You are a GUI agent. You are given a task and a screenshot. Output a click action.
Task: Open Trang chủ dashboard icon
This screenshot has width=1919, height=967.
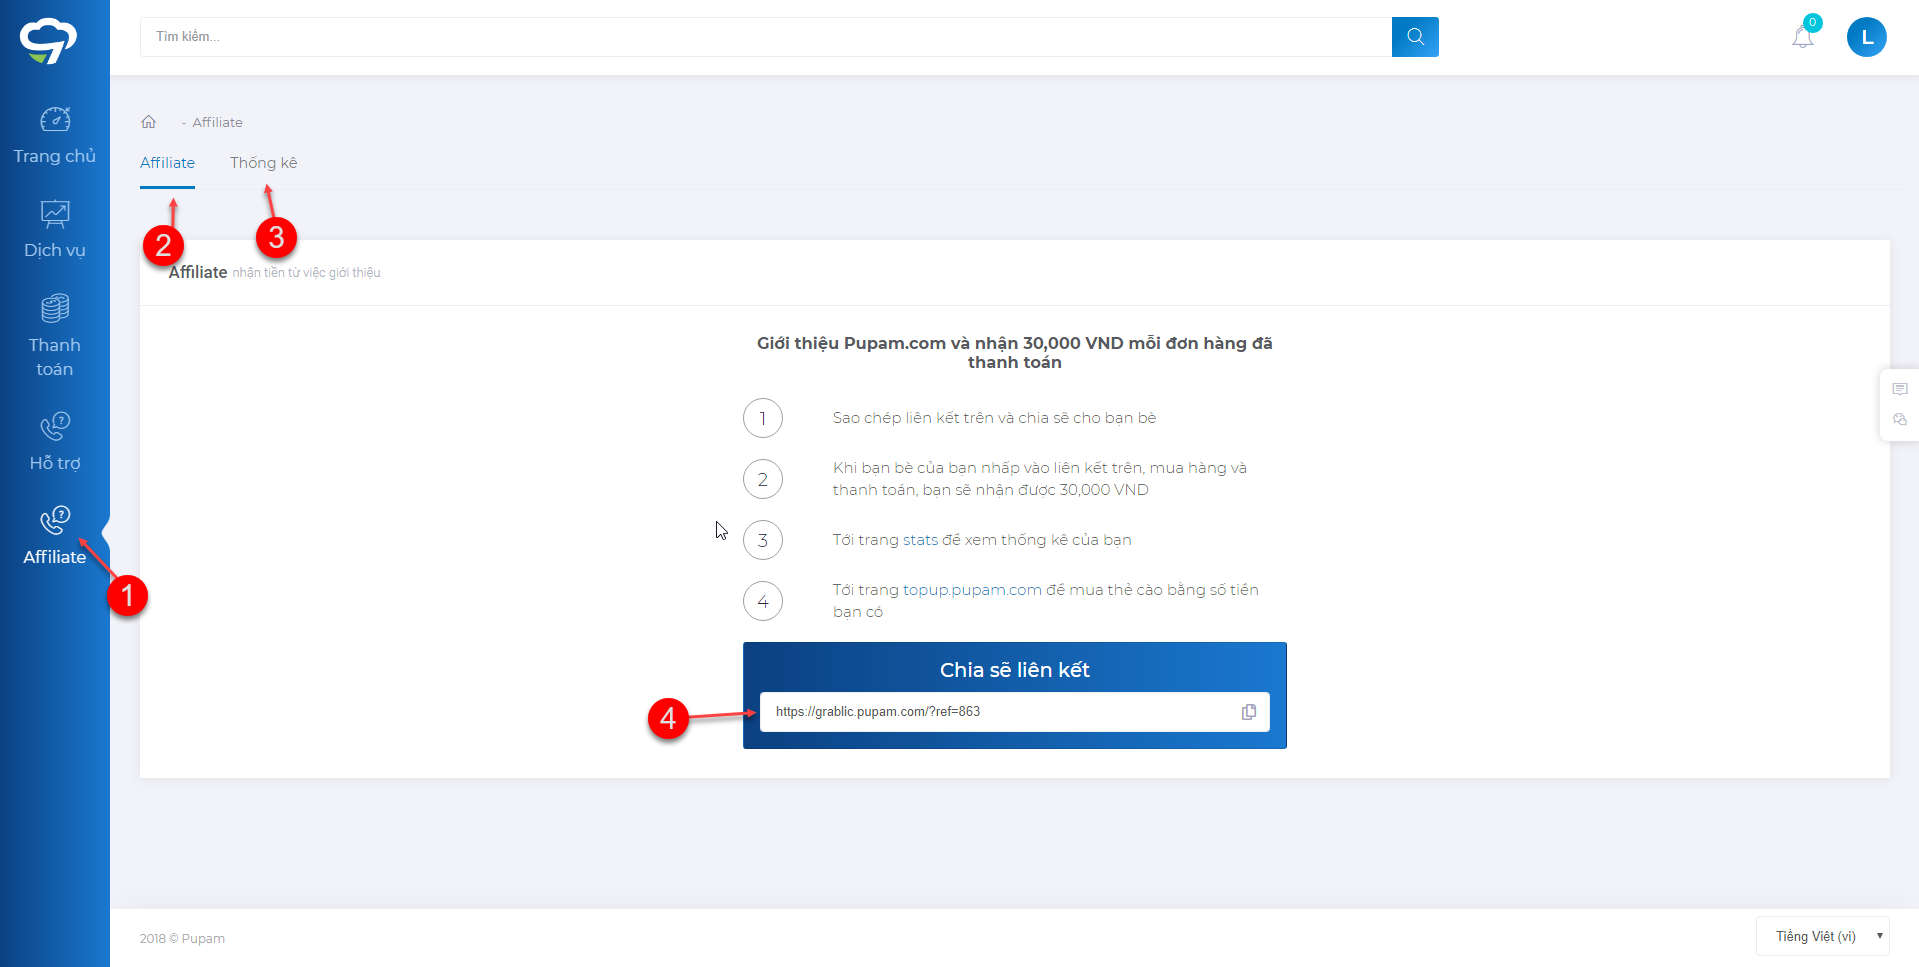point(55,120)
